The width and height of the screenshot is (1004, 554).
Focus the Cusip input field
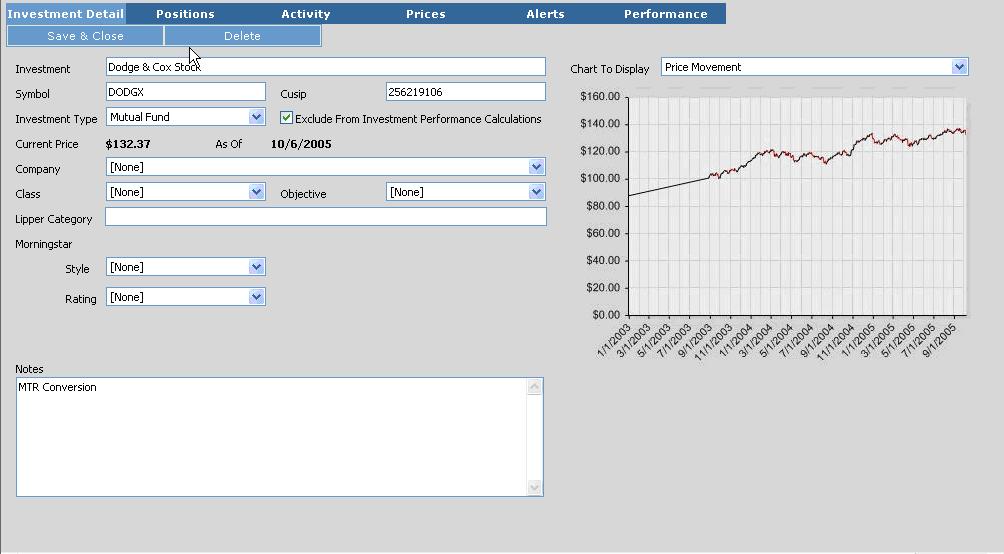[465, 92]
